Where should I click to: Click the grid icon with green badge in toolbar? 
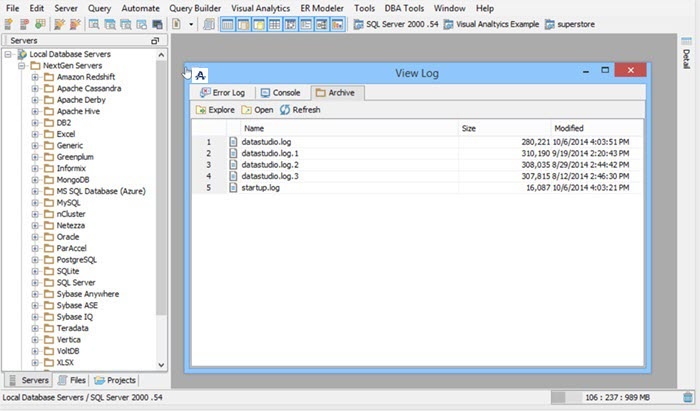(40, 24)
